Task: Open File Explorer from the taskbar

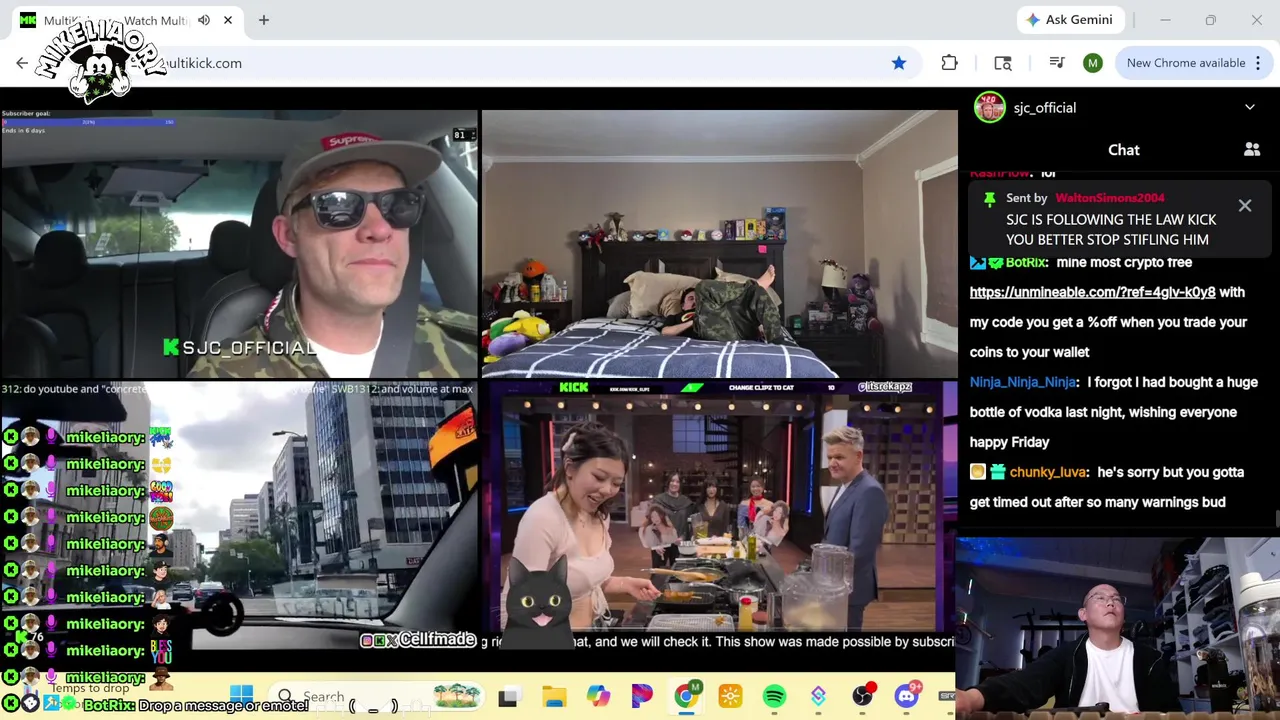Action: (554, 696)
